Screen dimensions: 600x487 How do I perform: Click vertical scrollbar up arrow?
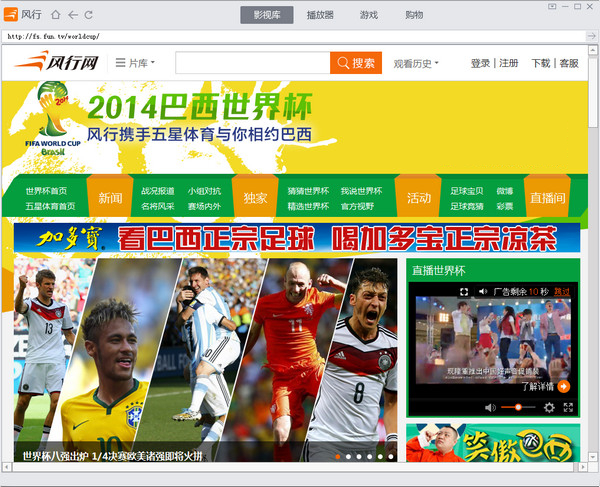point(593,50)
